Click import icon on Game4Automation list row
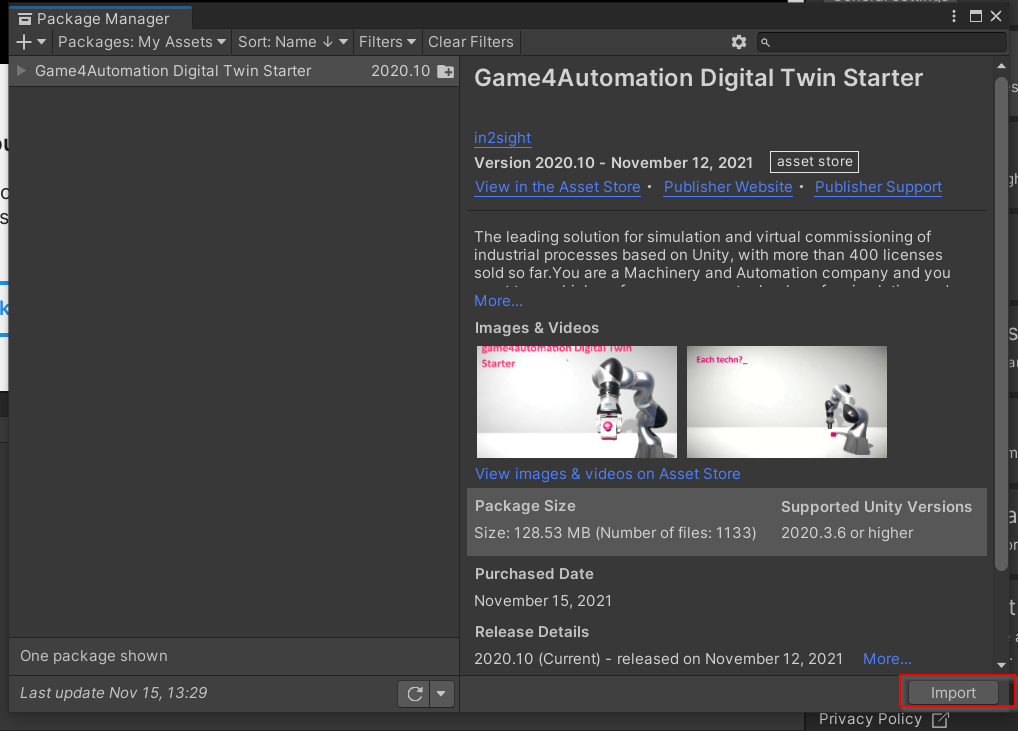Screen dimensions: 1018x731 [445, 71]
